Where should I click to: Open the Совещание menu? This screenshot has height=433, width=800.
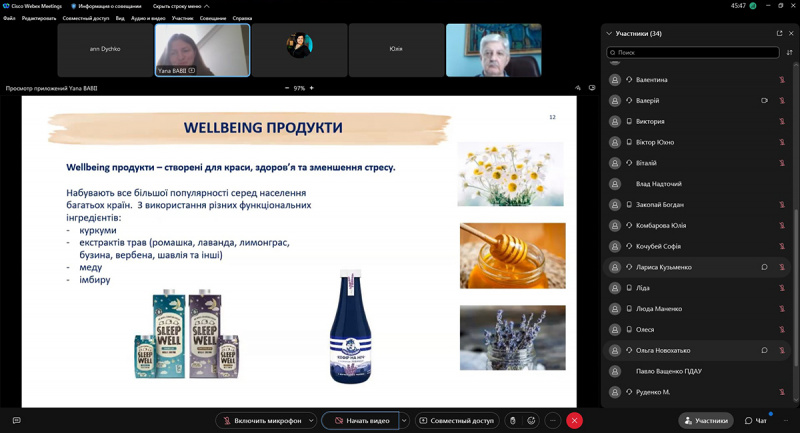tap(213, 18)
